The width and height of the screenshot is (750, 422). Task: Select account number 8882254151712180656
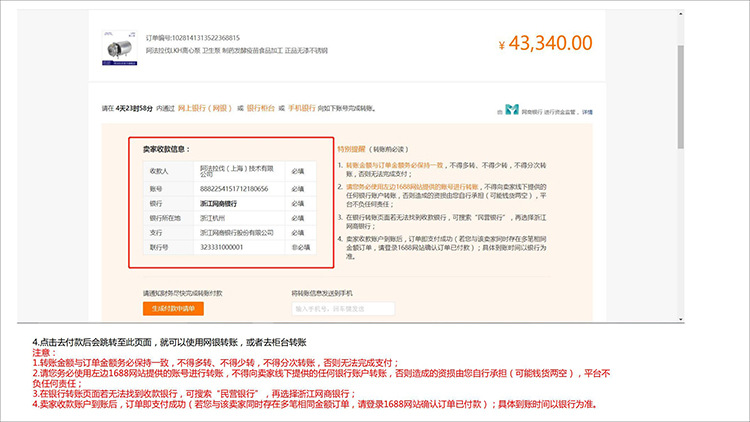tap(234, 189)
